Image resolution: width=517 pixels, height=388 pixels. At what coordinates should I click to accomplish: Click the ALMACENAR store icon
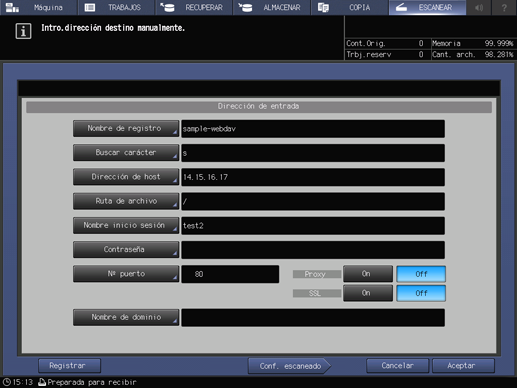coord(245,7)
